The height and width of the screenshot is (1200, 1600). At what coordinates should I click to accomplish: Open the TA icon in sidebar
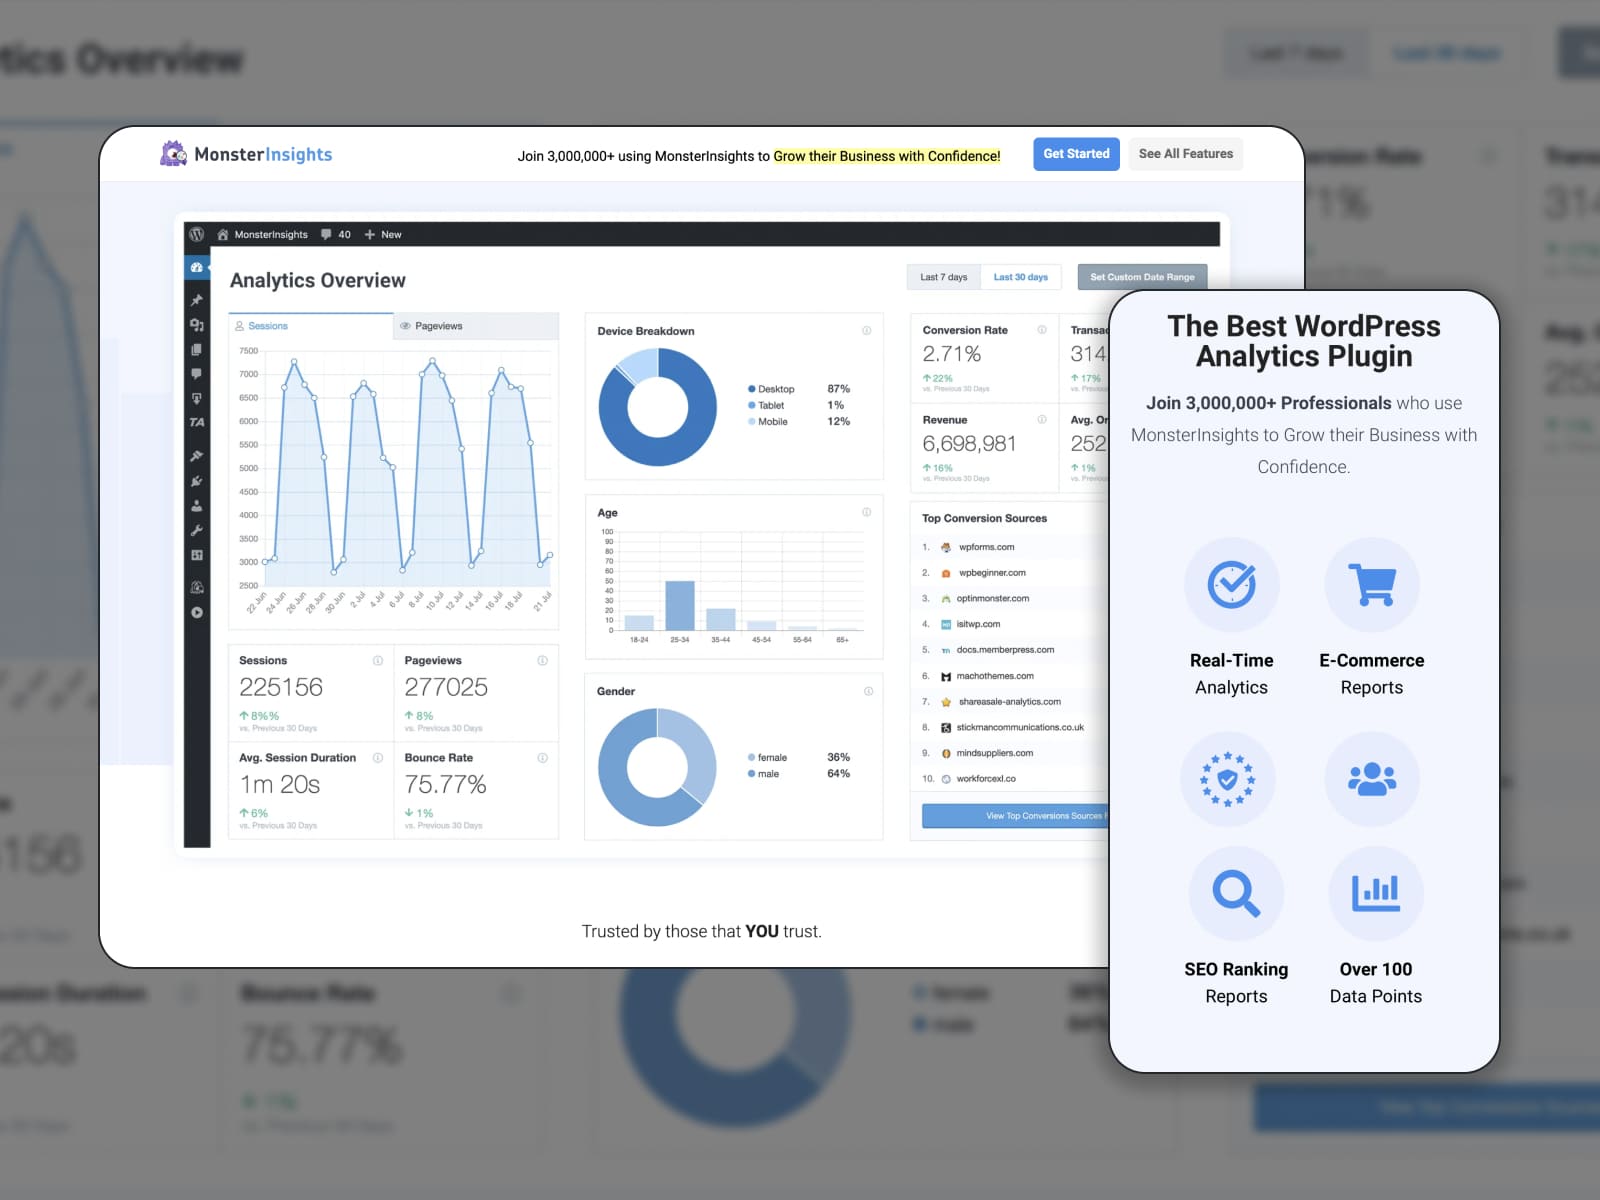coord(197,422)
